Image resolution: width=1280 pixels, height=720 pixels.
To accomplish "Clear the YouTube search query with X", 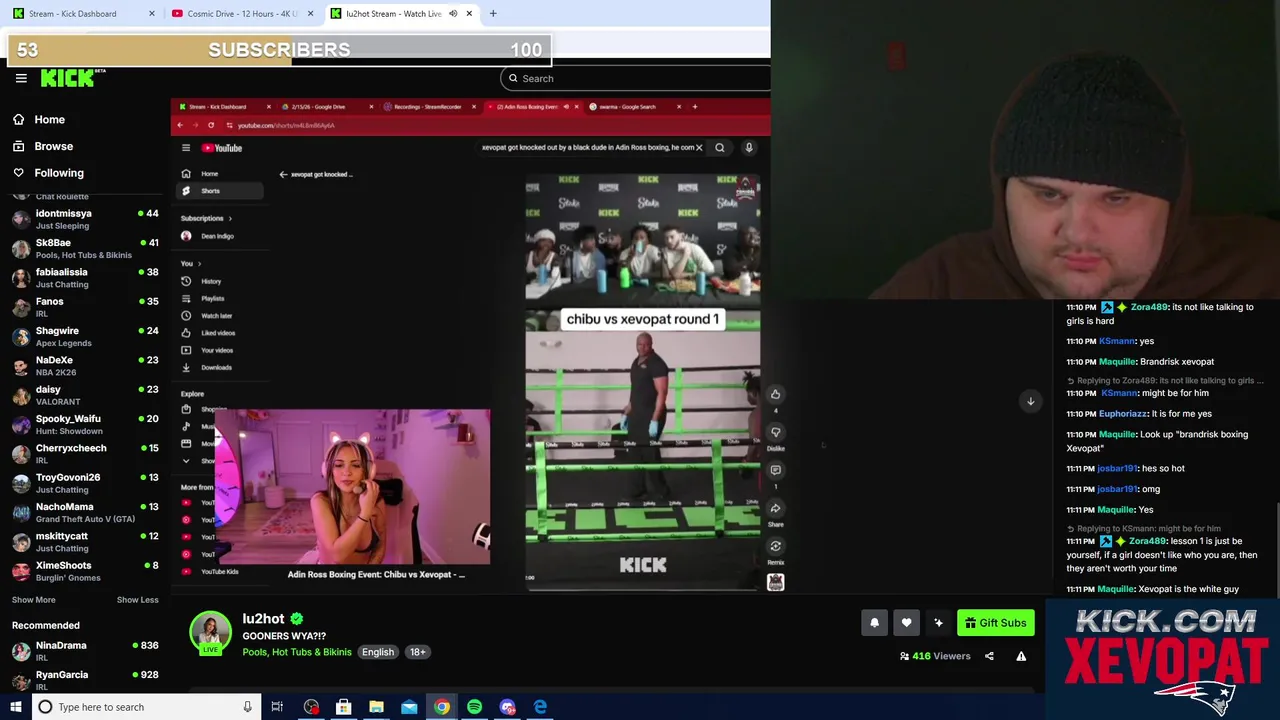I will tap(699, 148).
